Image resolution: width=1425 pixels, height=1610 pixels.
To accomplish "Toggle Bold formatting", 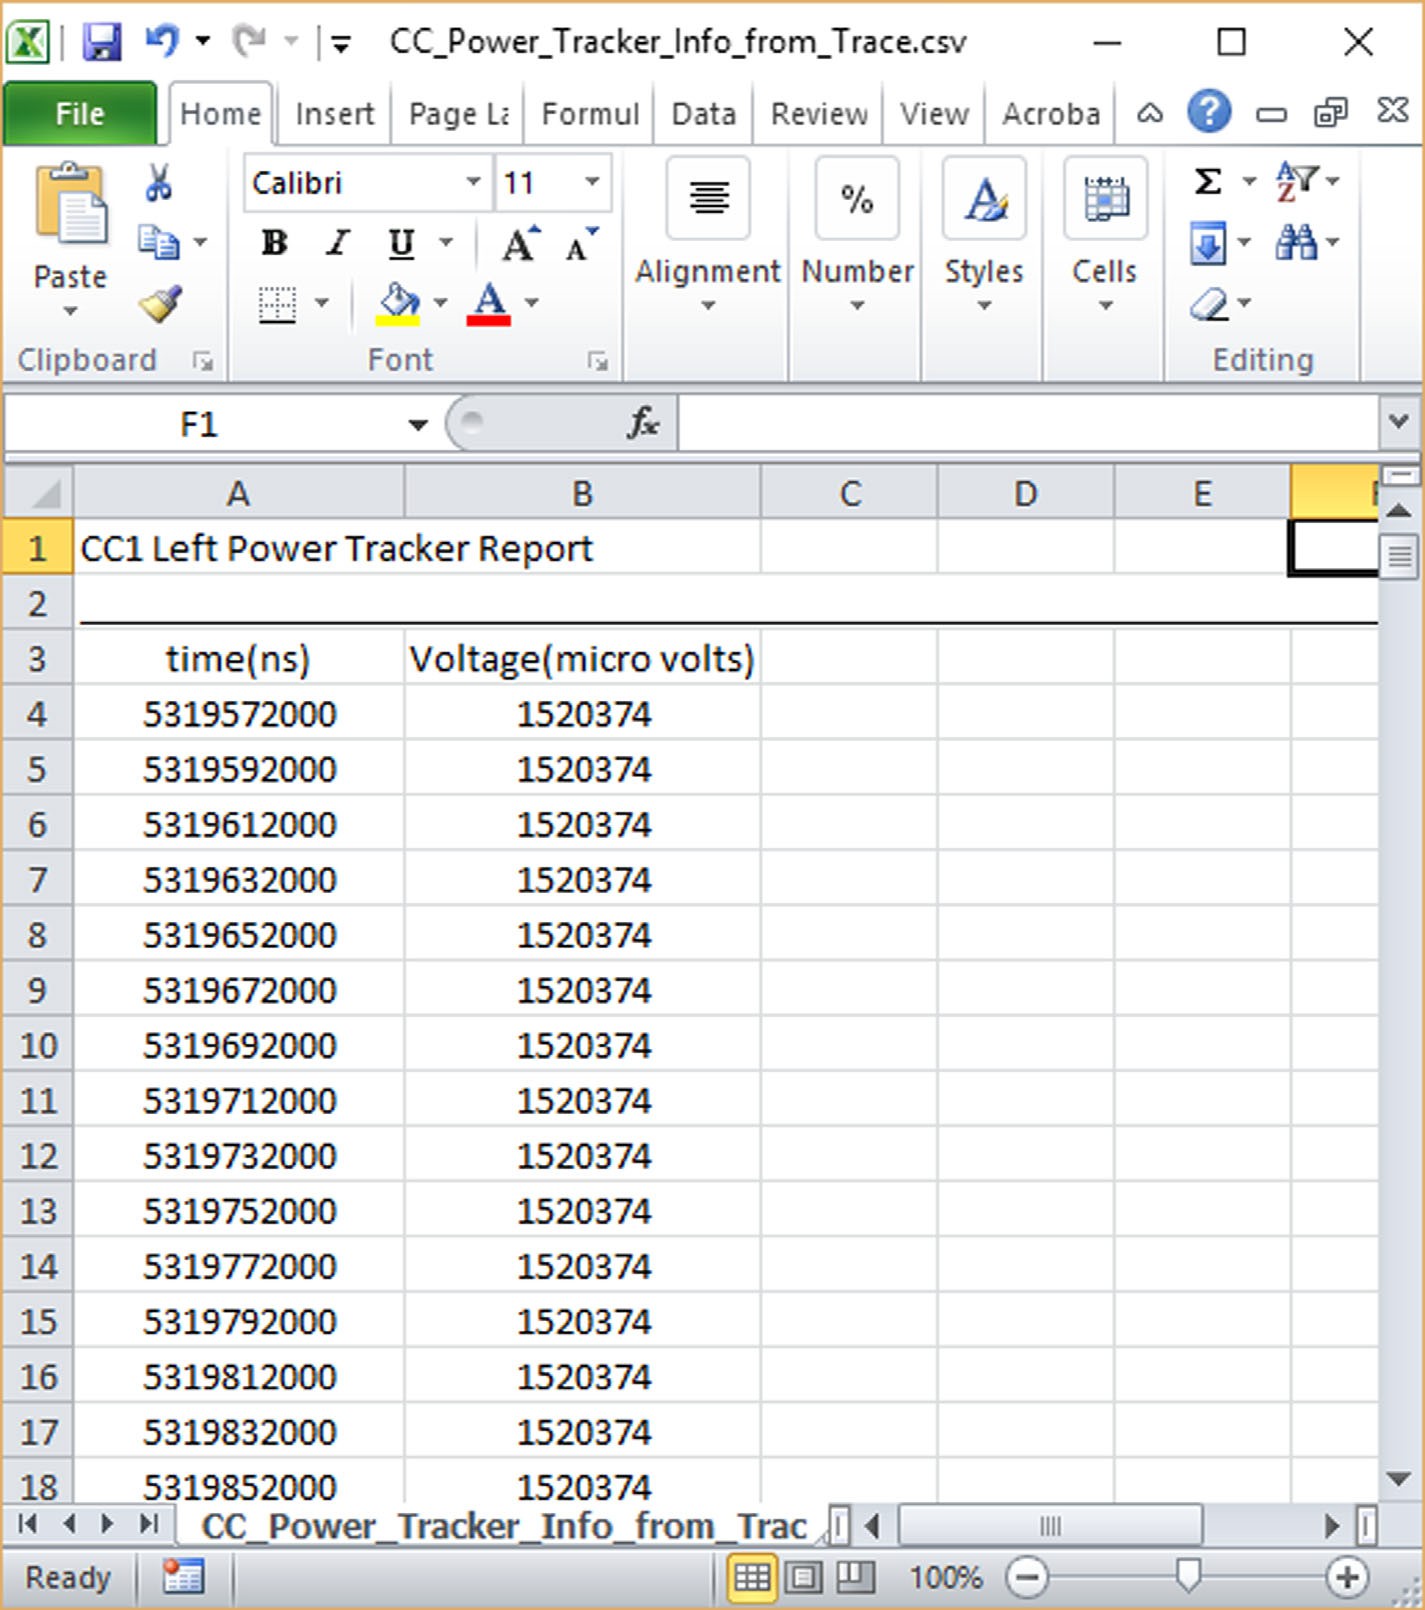I will coord(274,243).
